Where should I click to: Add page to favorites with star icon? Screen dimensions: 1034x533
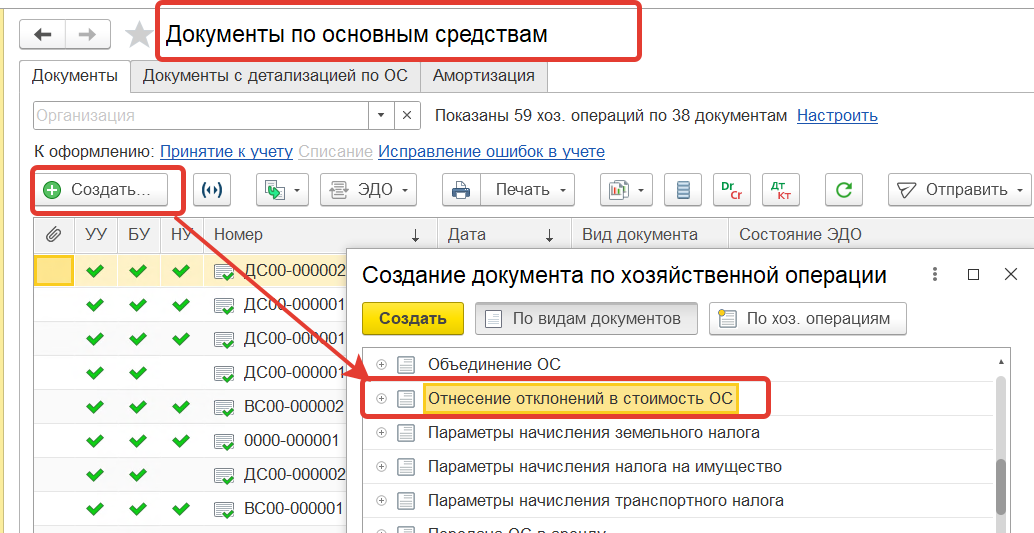click(x=138, y=34)
